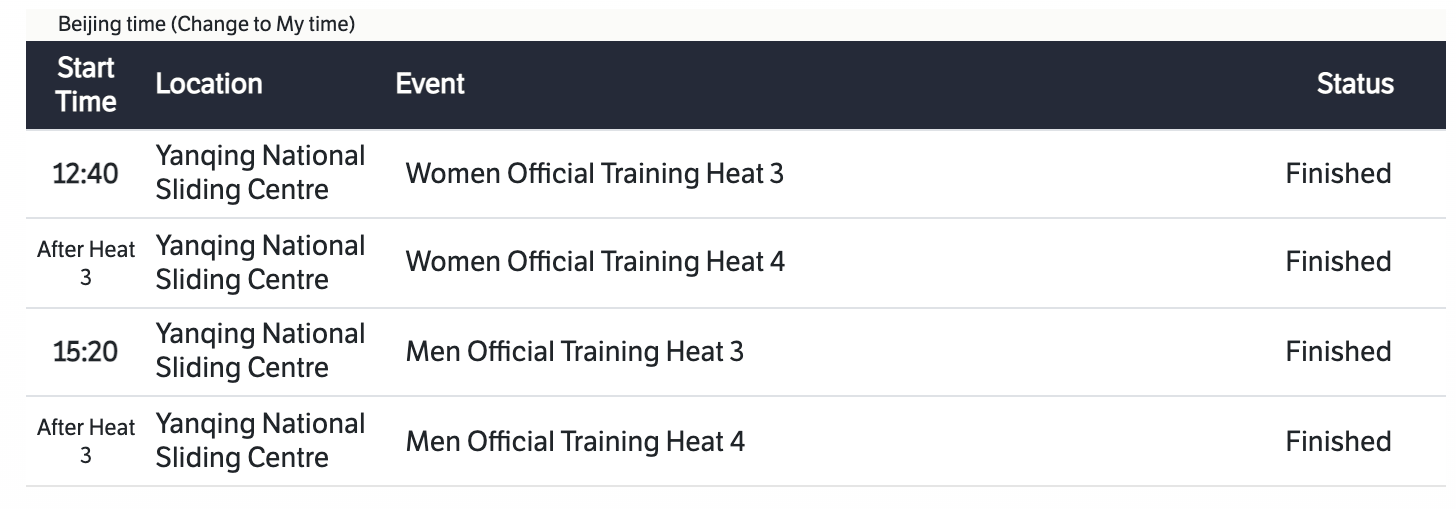Click the 15:20 start time cell
Viewport: 1456px width, 509px height.
85,352
